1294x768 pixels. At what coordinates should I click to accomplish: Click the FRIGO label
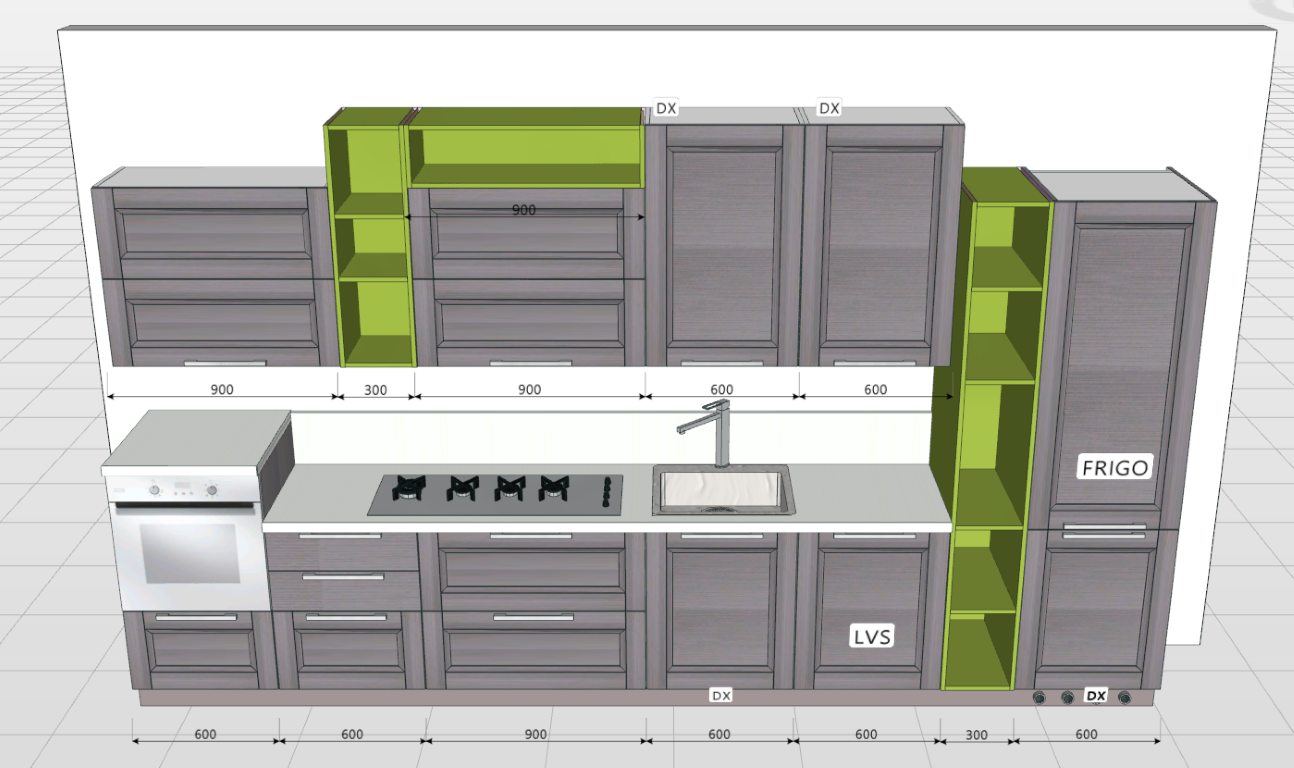[x=1115, y=467]
